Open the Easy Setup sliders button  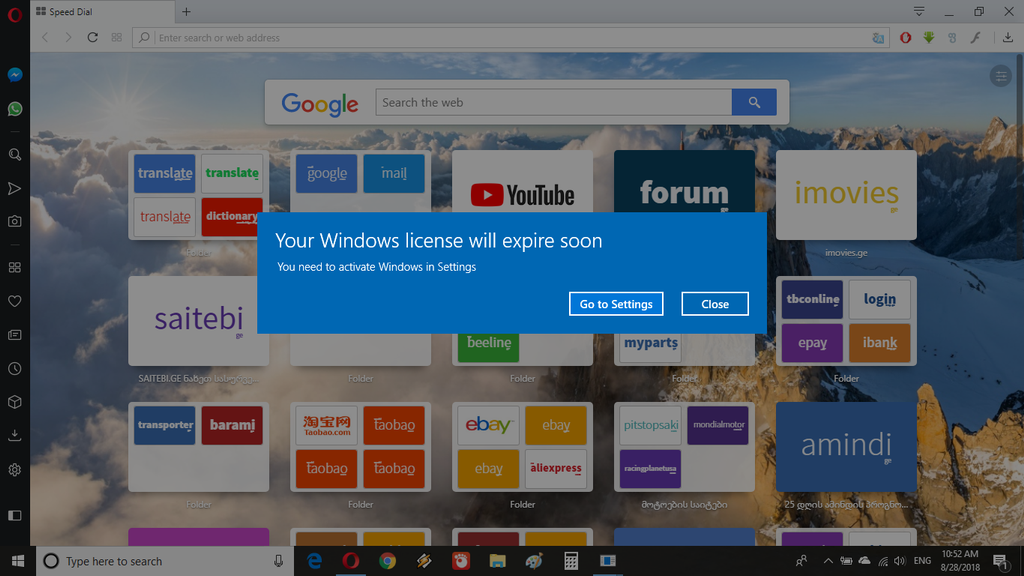tap(1000, 76)
